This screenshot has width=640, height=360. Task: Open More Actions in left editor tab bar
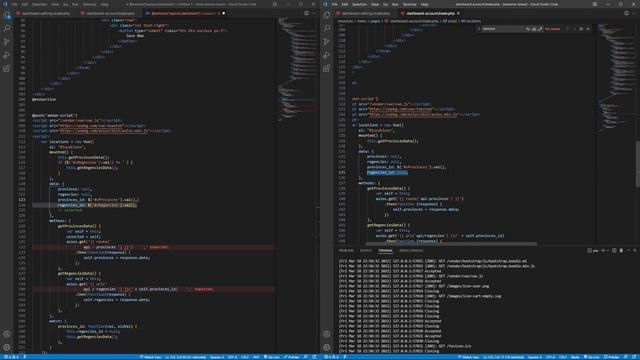pos(314,13)
